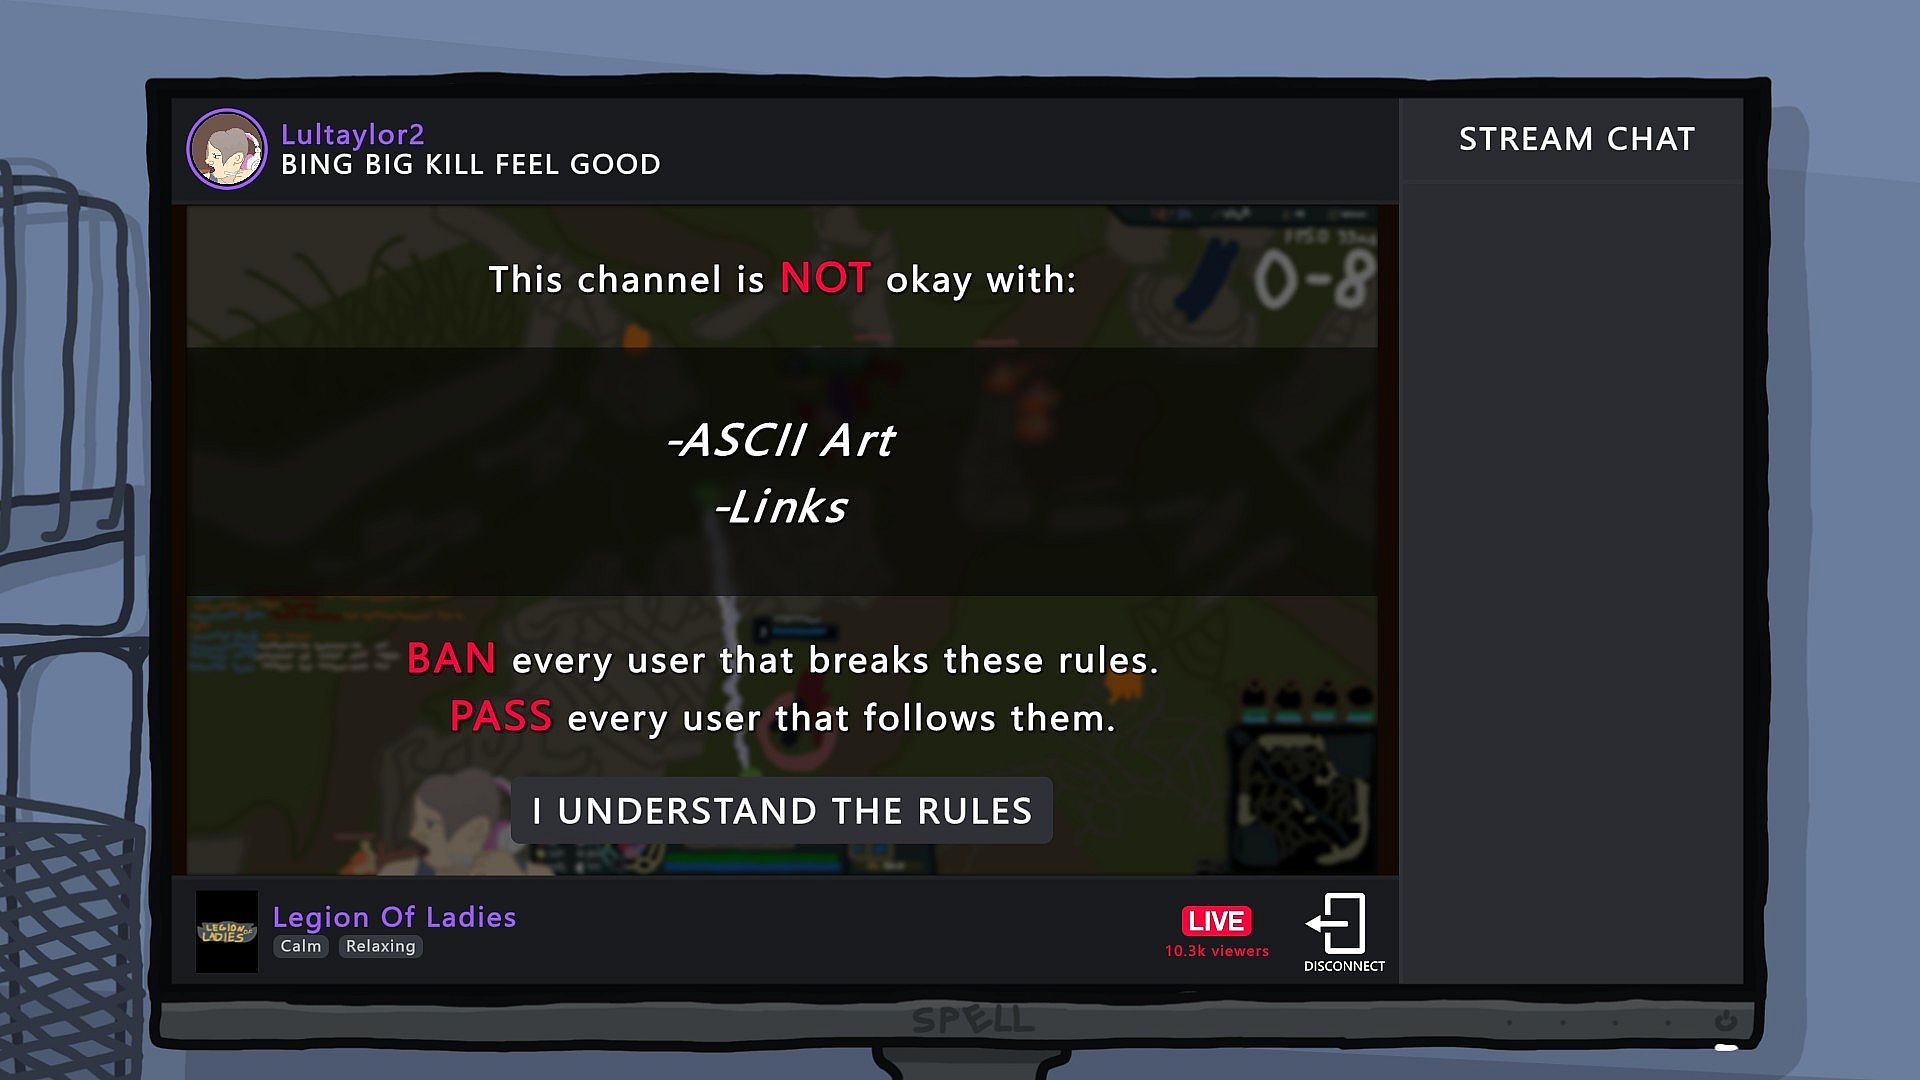The image size is (1920, 1080).
Task: Click the STREAM CHAT header
Action: coord(1577,139)
